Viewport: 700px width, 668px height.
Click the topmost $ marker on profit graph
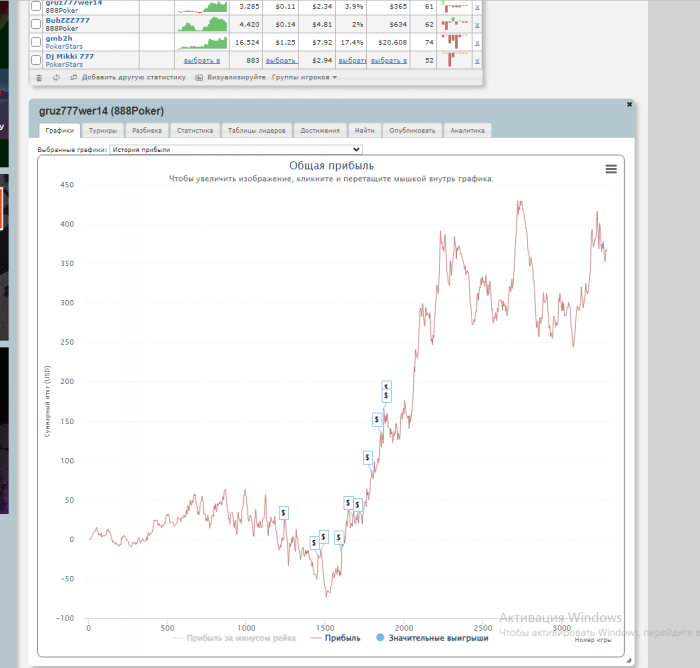(x=386, y=386)
